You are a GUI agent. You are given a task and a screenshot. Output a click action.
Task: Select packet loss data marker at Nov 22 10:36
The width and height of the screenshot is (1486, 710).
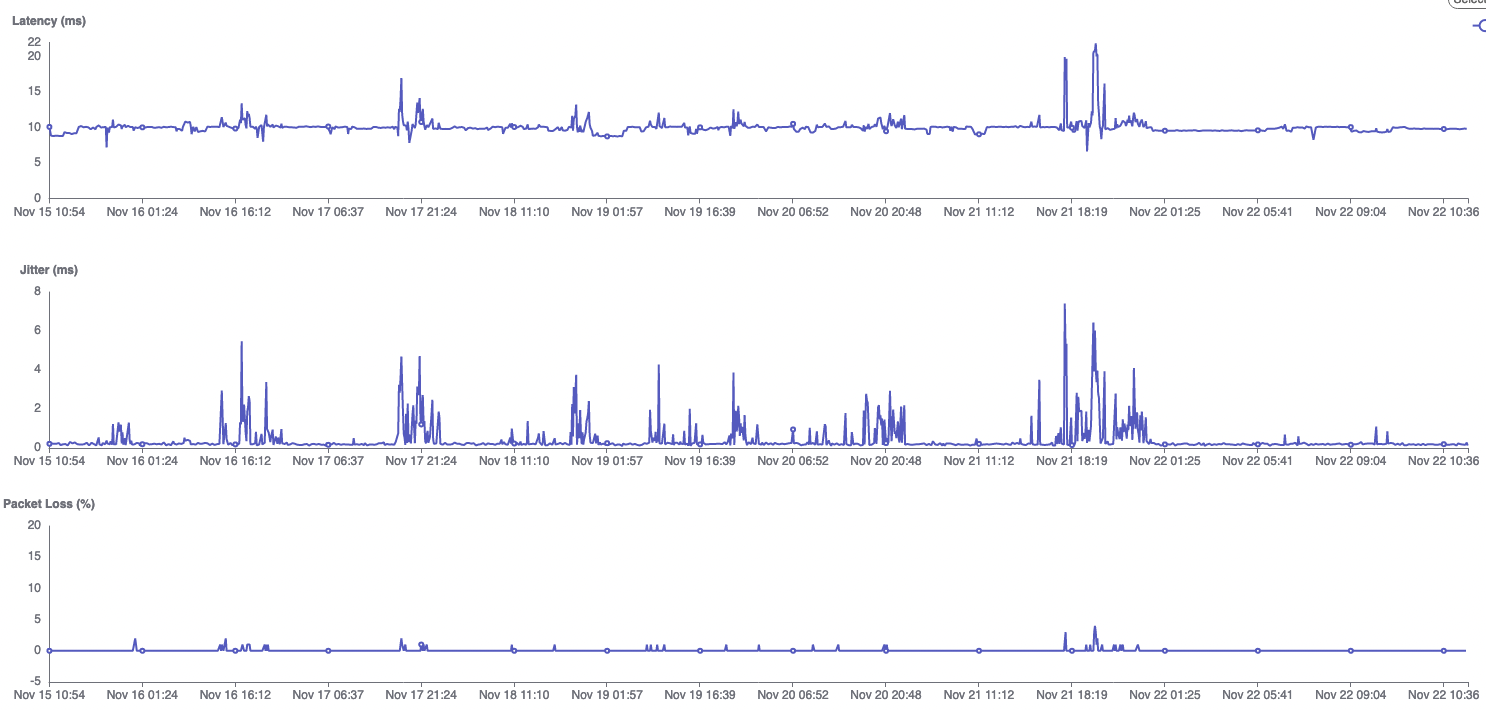click(1443, 650)
